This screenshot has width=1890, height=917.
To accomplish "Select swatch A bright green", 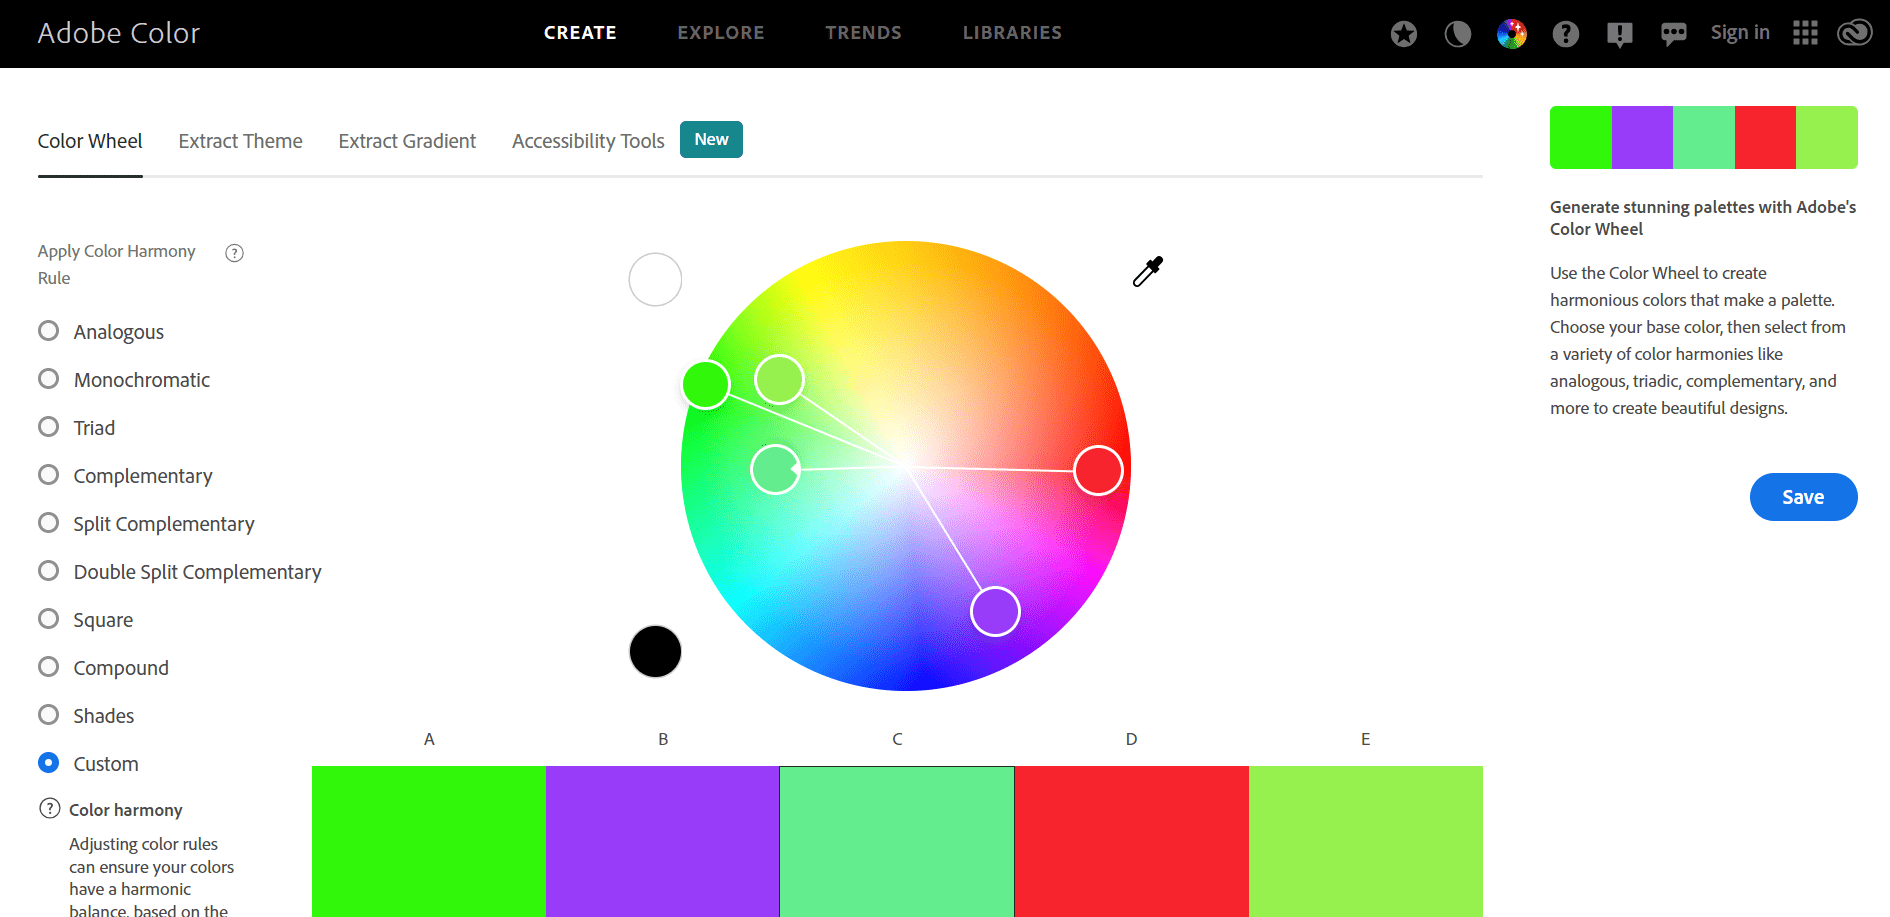I will [429, 841].
